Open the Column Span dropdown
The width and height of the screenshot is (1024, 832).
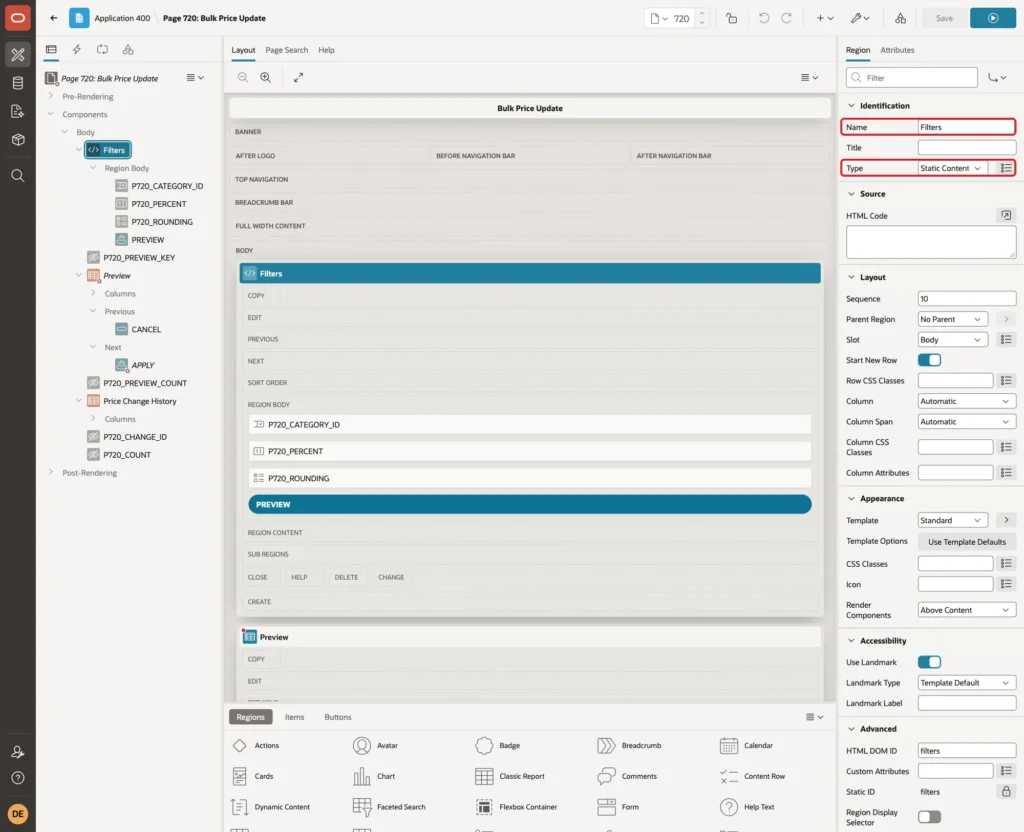click(x=967, y=422)
